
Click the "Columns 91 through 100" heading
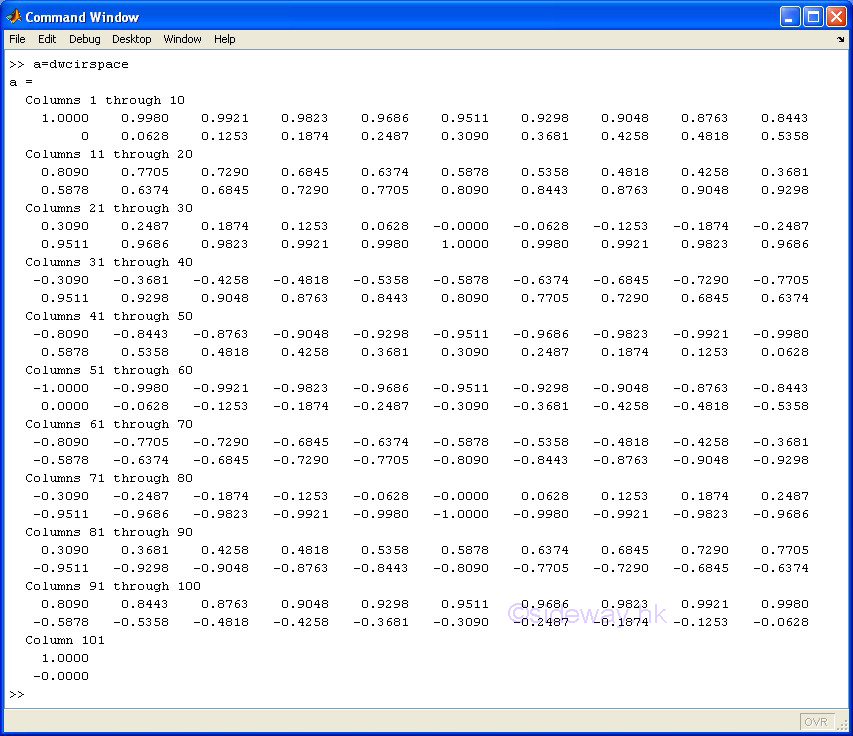point(113,586)
